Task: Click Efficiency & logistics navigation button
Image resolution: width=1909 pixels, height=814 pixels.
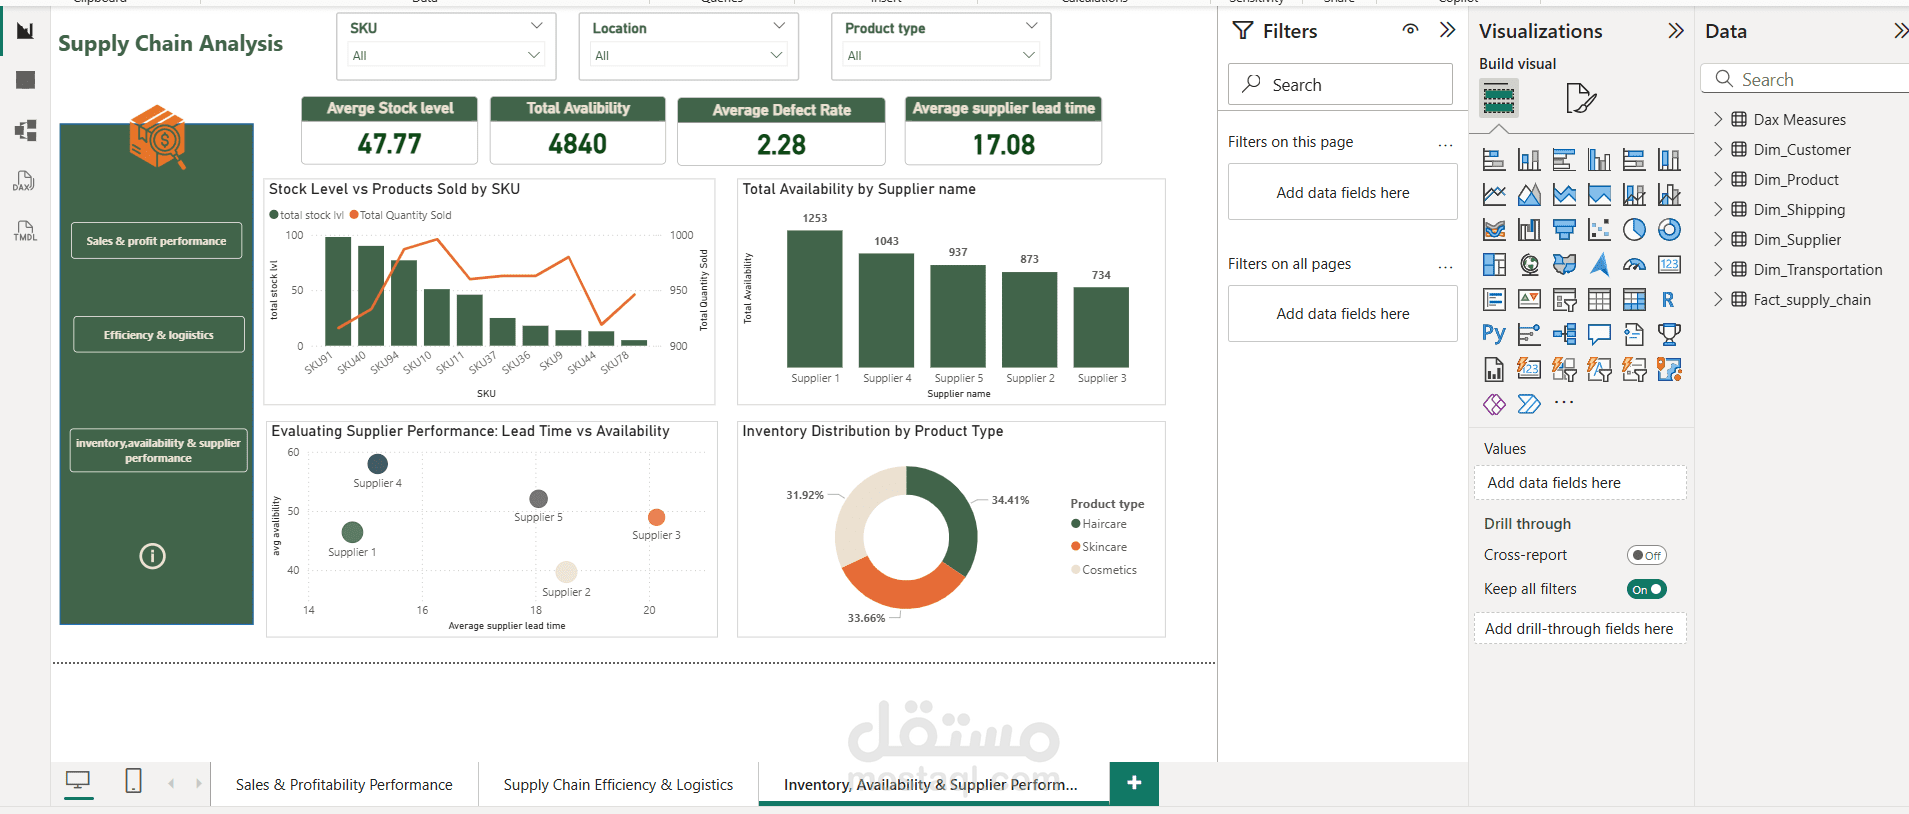Action: pos(158,335)
